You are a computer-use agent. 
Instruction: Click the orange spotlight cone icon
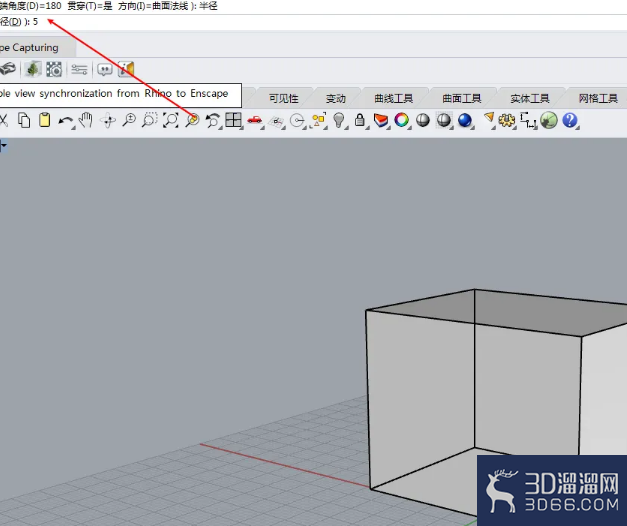tap(489, 119)
